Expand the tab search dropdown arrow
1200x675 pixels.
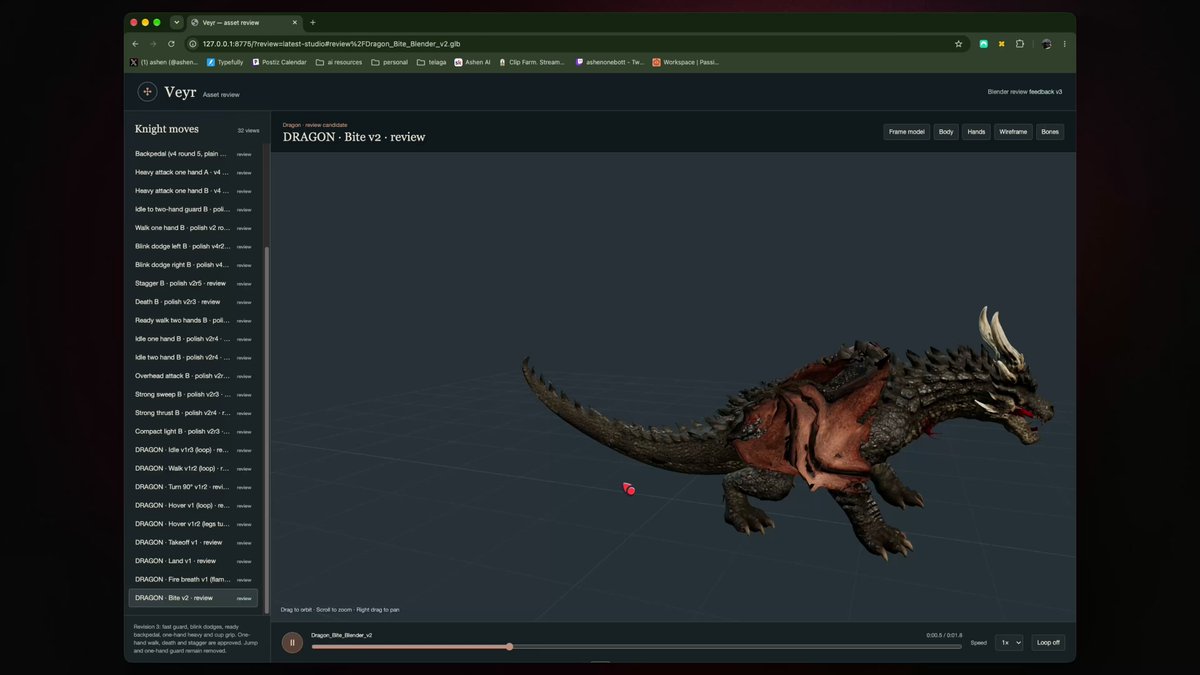[177, 22]
